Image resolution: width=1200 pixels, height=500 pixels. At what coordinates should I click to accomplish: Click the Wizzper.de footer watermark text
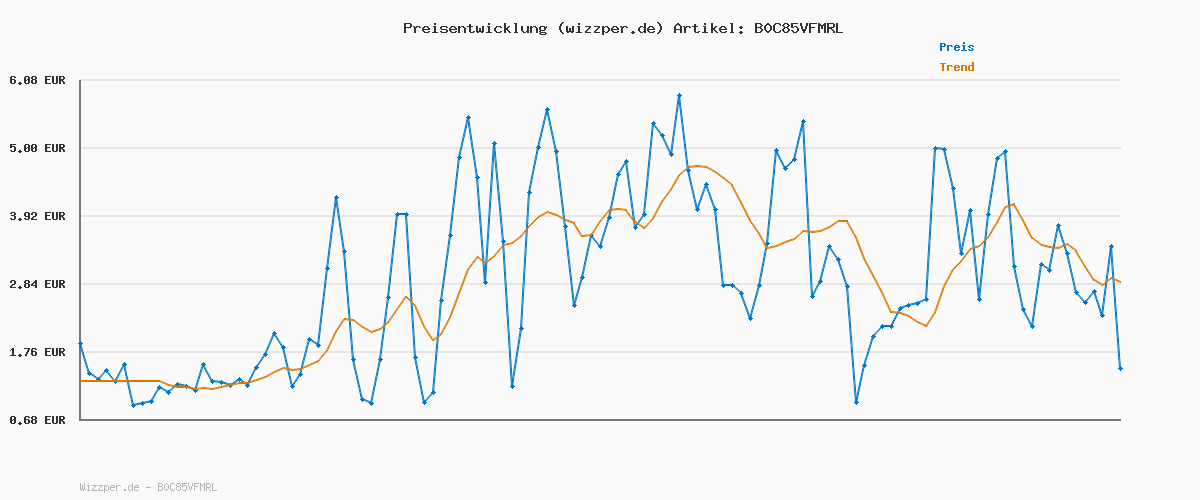click(148, 487)
